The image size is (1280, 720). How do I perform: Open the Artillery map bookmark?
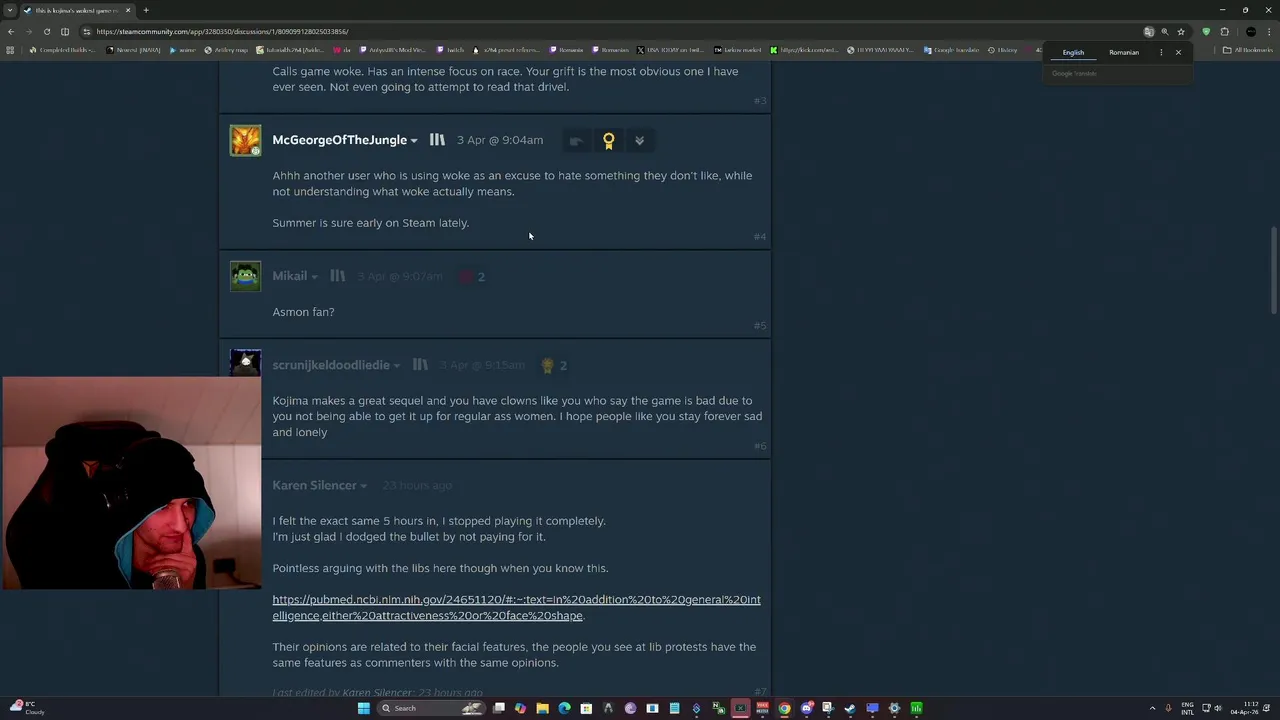226,50
